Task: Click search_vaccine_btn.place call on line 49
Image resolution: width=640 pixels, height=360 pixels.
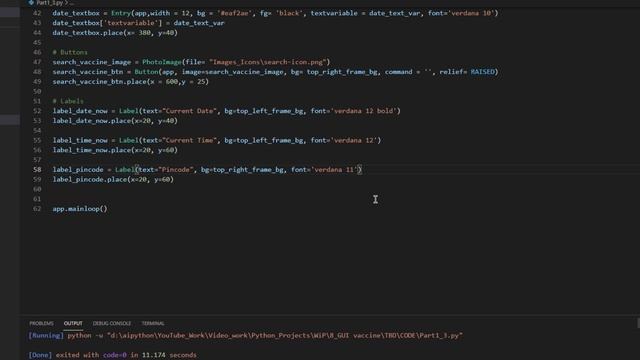Action: click(x=130, y=82)
